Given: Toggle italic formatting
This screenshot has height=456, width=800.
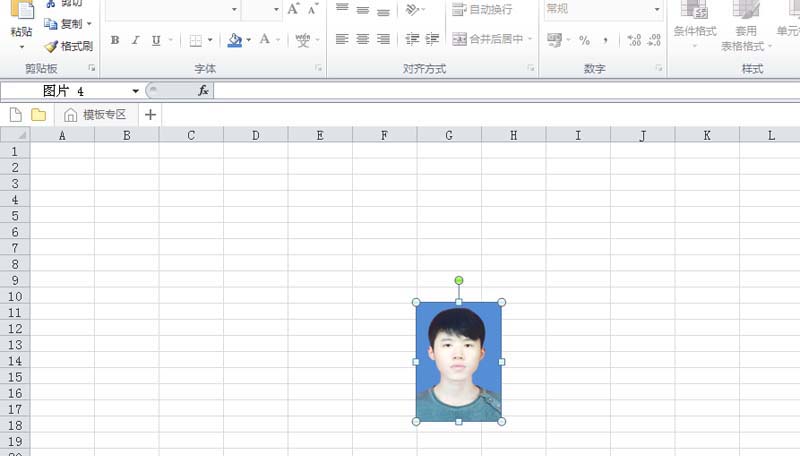Looking at the screenshot, I should (135, 41).
